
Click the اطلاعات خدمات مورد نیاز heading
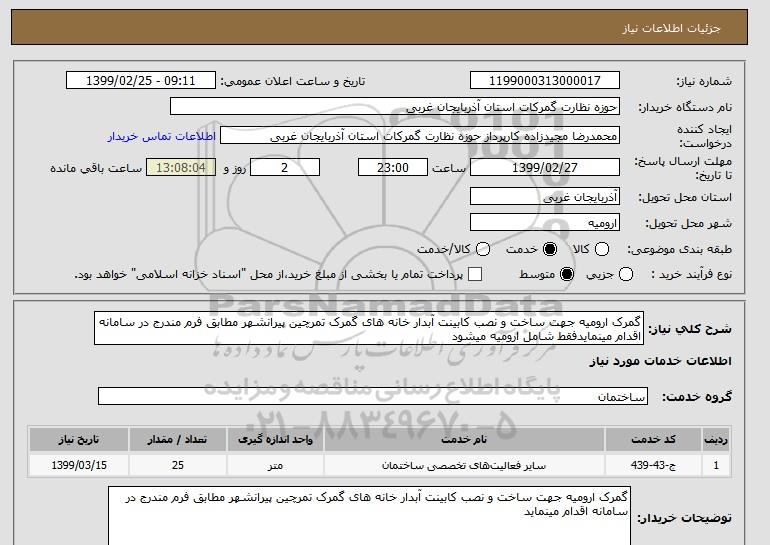[660, 361]
